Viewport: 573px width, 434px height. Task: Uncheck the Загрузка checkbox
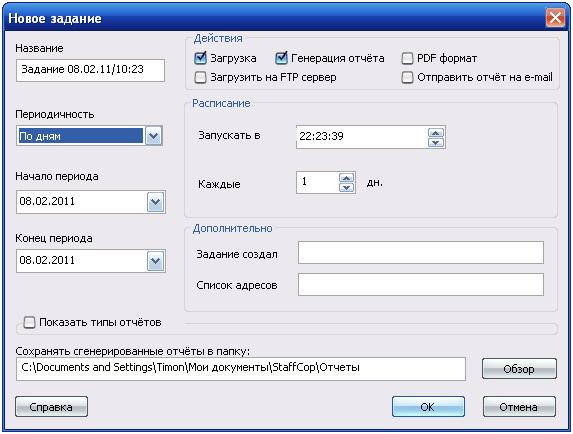coord(200,58)
